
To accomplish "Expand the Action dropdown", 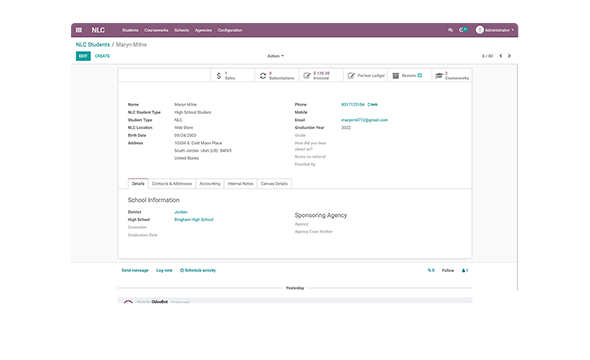I will coord(275,56).
